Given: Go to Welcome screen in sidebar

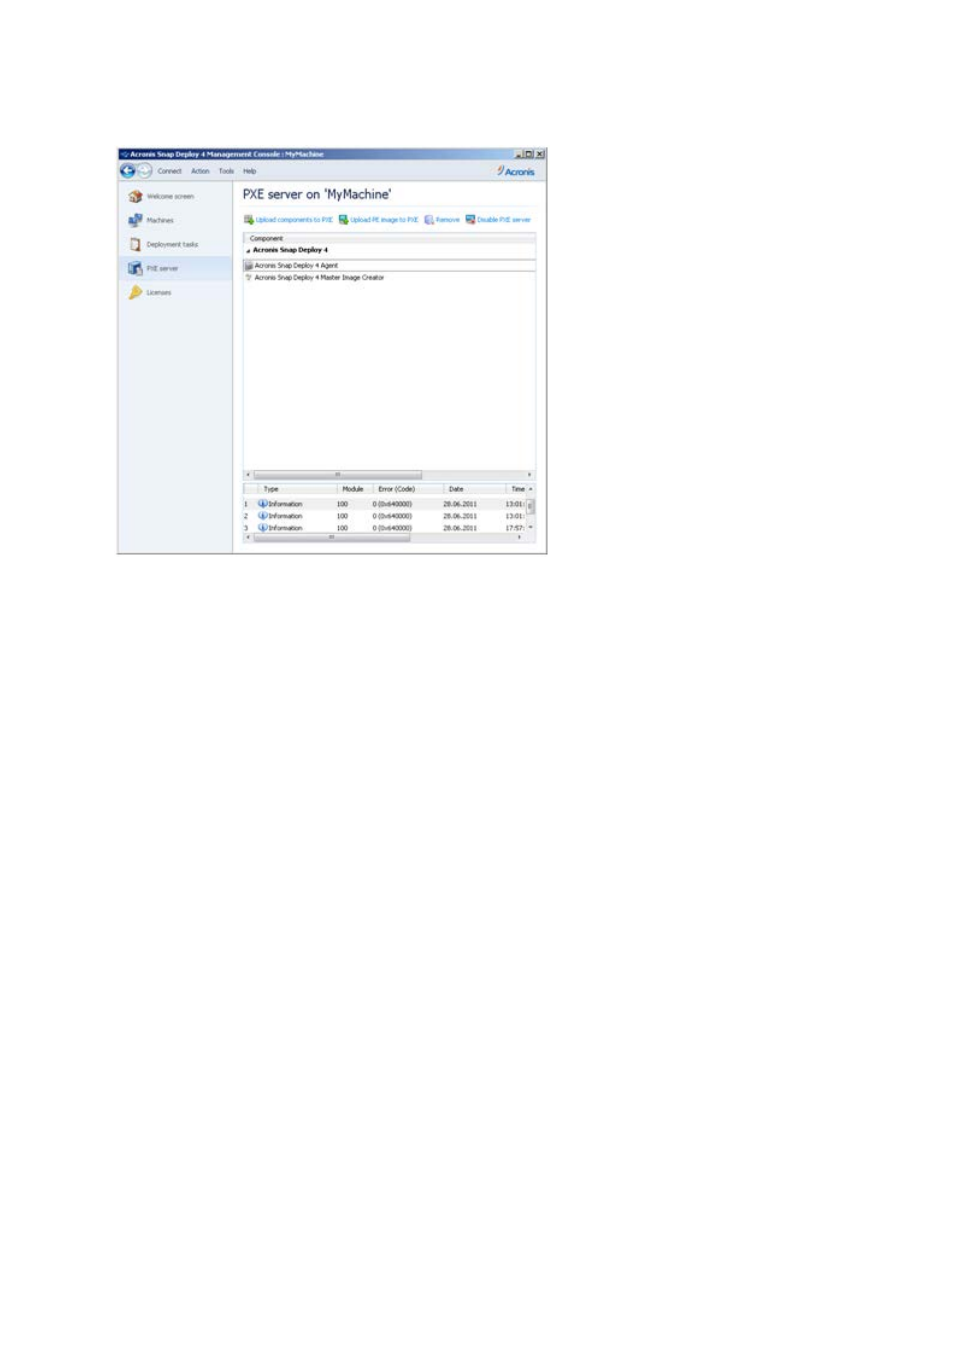Looking at the screenshot, I should click(170, 196).
